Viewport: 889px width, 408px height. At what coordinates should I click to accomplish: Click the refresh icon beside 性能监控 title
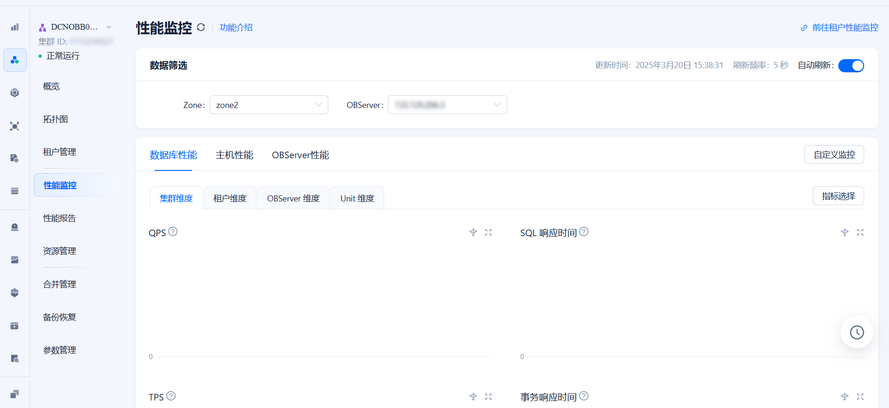click(201, 28)
